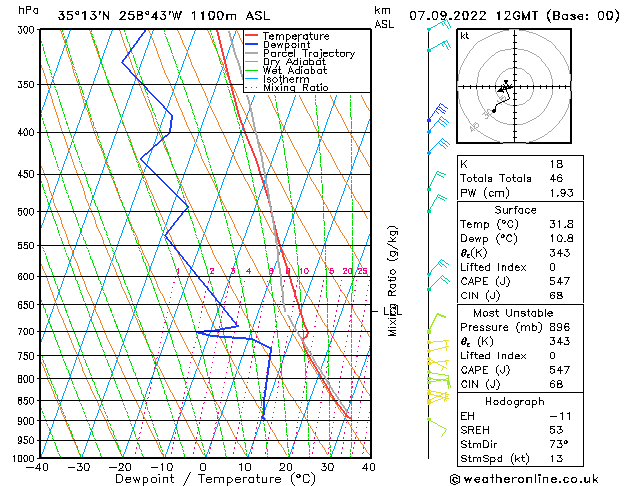Image resolution: width=629 pixels, height=486 pixels.
Task: Click the 0 temperature axis label
Action: coord(203,467)
